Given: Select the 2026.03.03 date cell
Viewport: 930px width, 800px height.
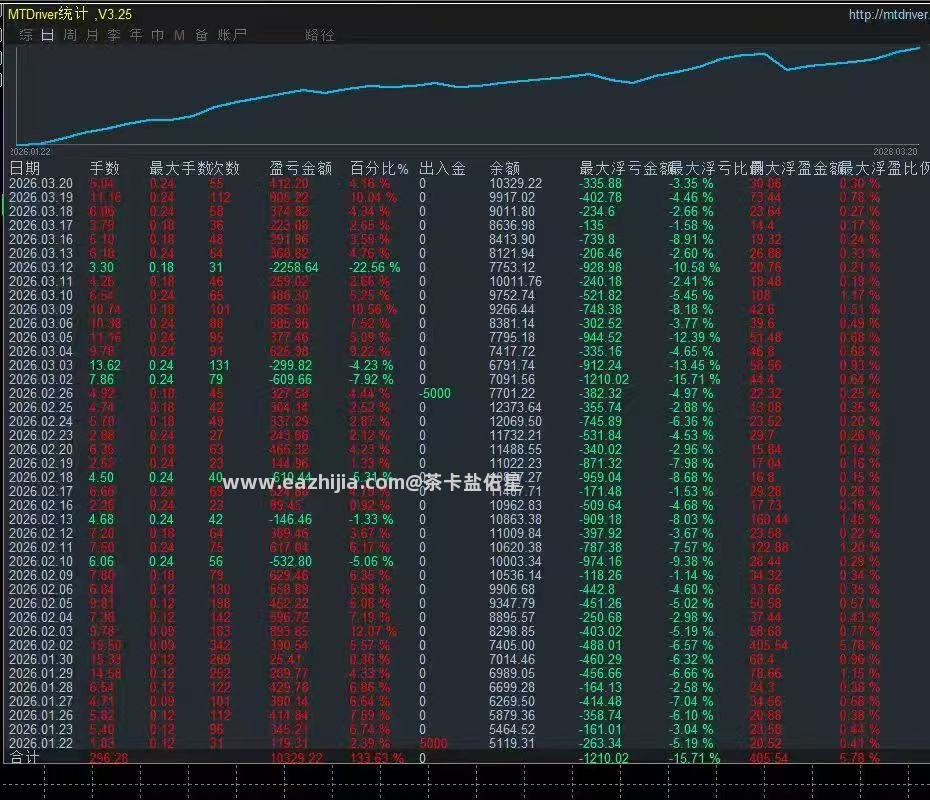Looking at the screenshot, I should coord(41,365).
